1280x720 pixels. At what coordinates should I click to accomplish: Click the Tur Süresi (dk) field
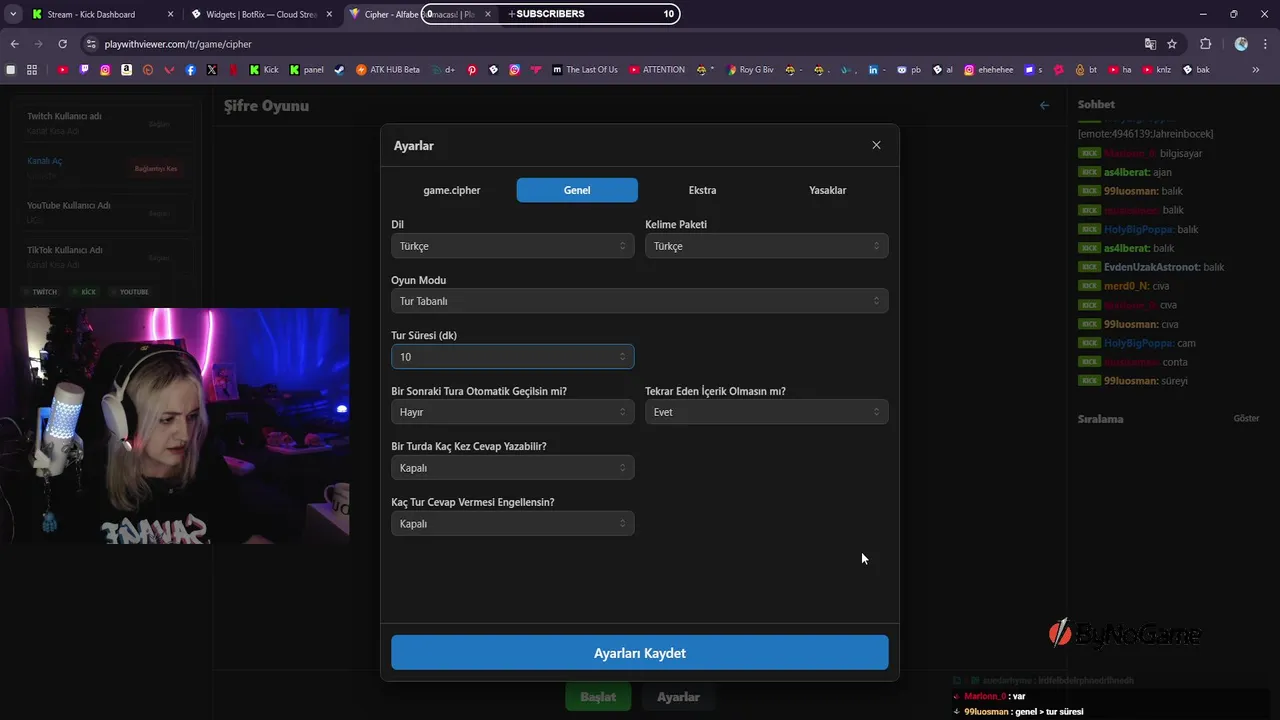[512, 357]
